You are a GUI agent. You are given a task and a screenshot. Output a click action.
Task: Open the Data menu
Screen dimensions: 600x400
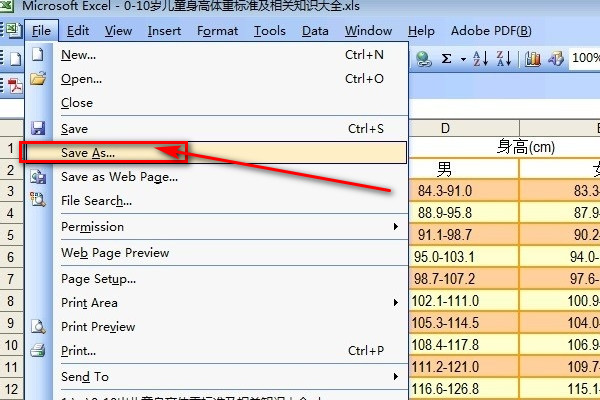(x=315, y=31)
